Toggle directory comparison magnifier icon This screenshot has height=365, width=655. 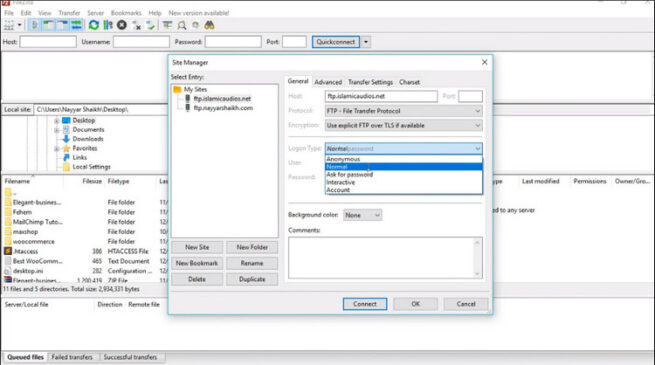tap(182, 25)
